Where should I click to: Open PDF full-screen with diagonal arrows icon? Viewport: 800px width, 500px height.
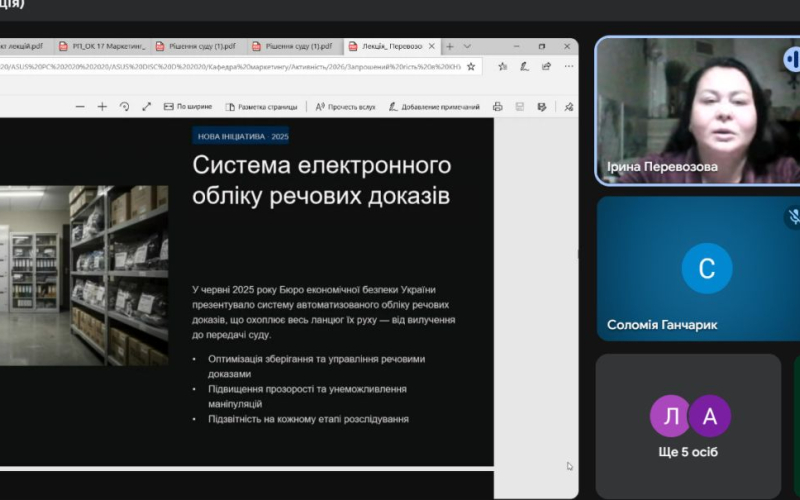147,107
